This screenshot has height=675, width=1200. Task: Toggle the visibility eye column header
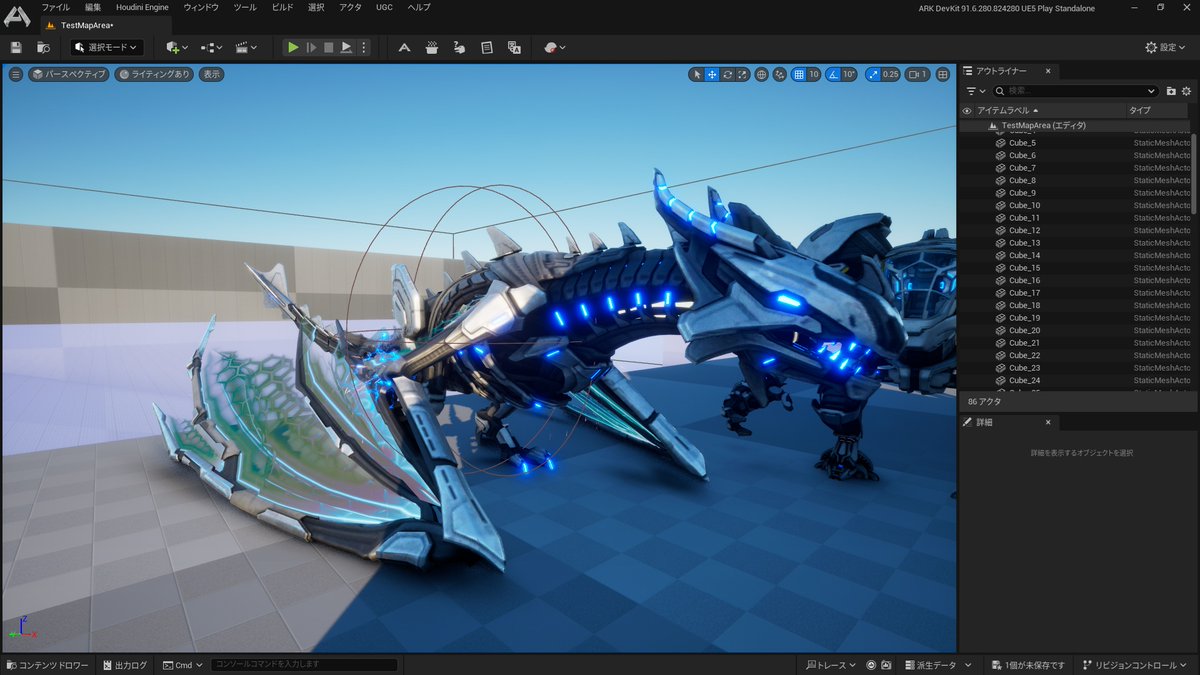[966, 110]
